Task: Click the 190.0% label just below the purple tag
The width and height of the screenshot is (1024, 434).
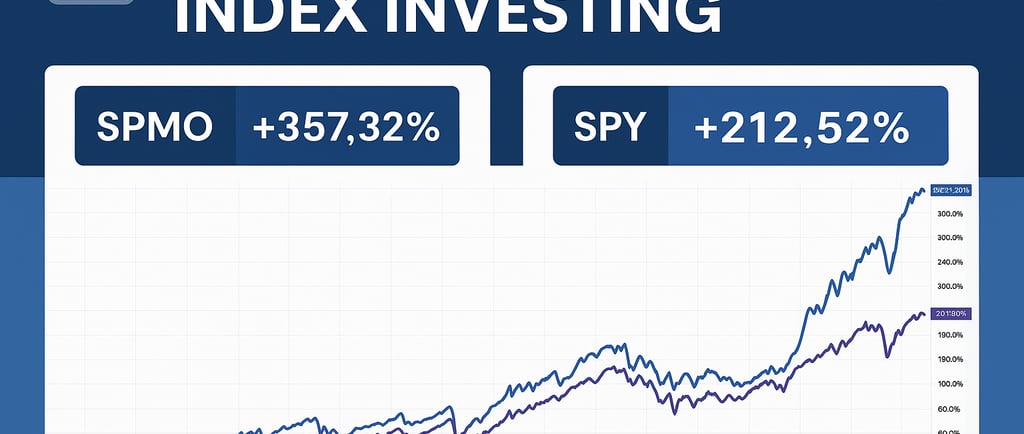Action: click(x=950, y=335)
